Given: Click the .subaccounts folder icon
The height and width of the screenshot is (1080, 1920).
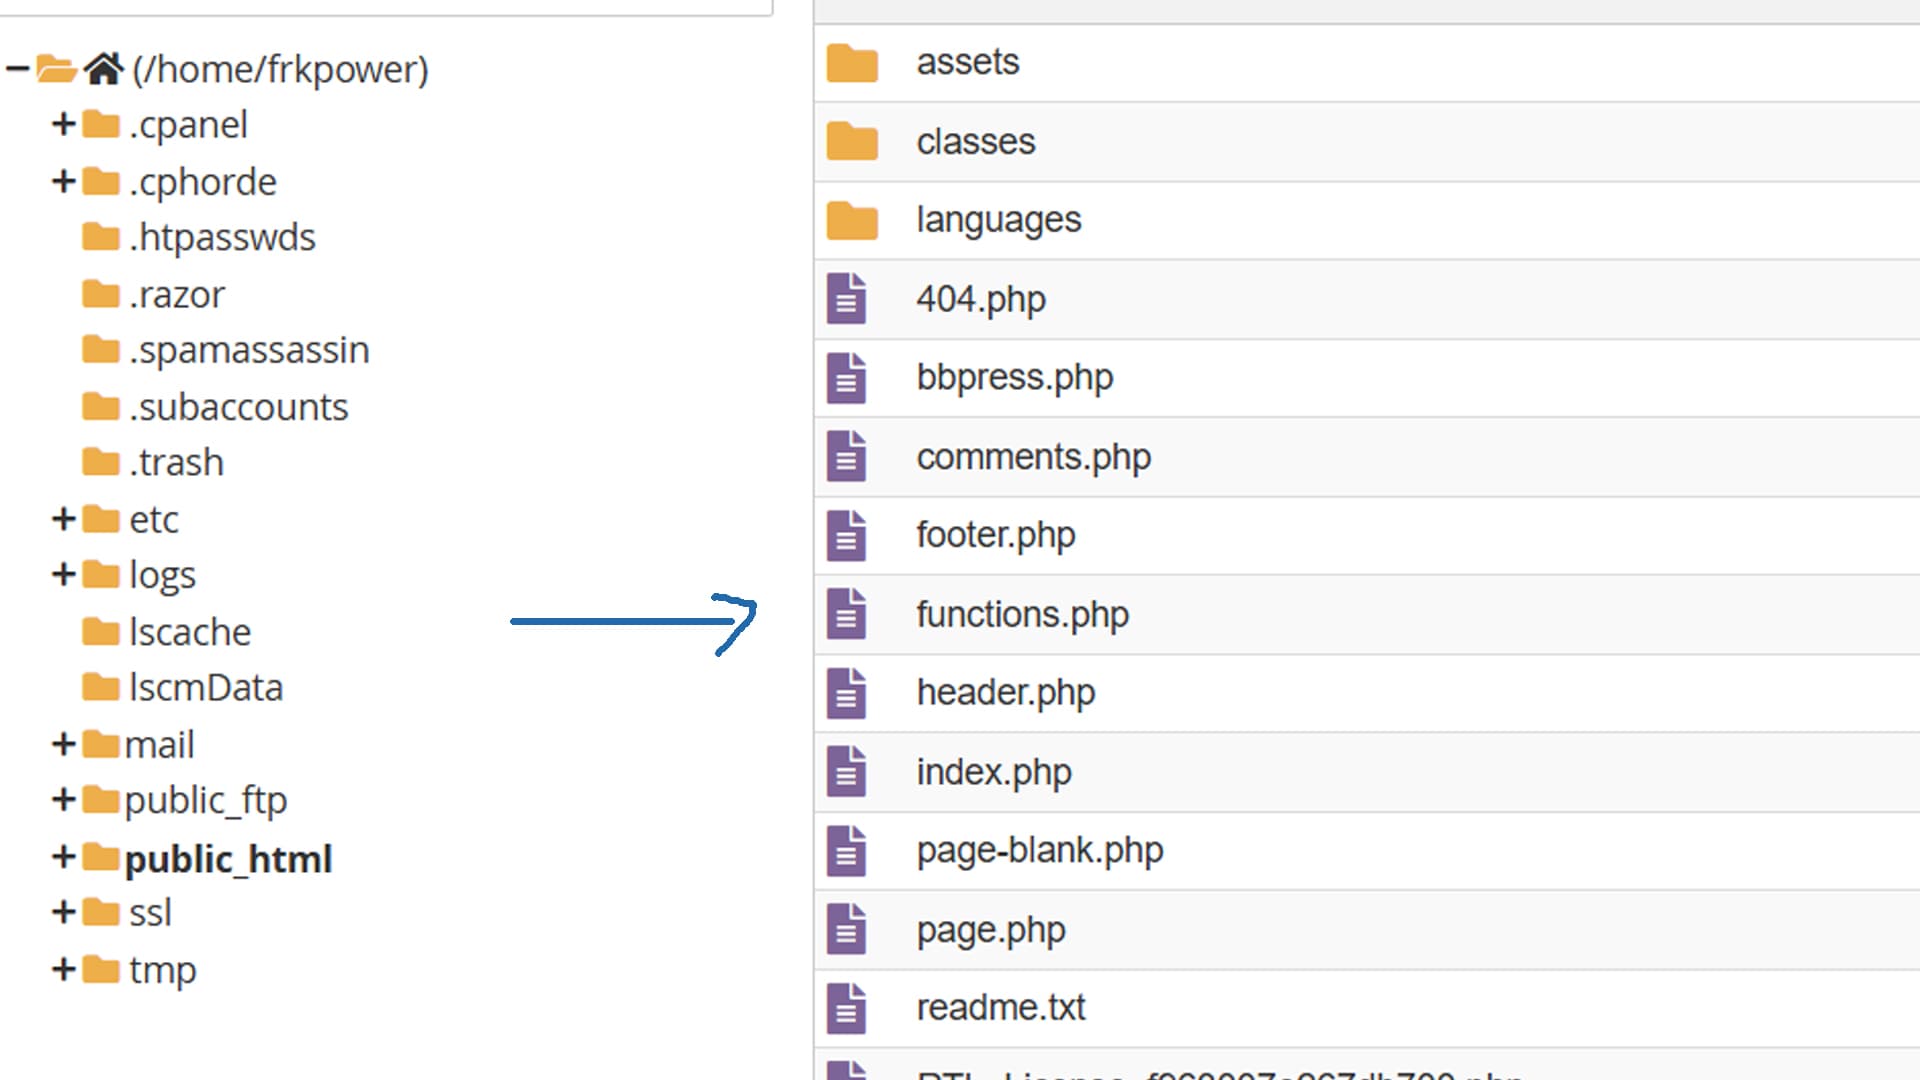Looking at the screenshot, I should pyautogui.click(x=101, y=407).
